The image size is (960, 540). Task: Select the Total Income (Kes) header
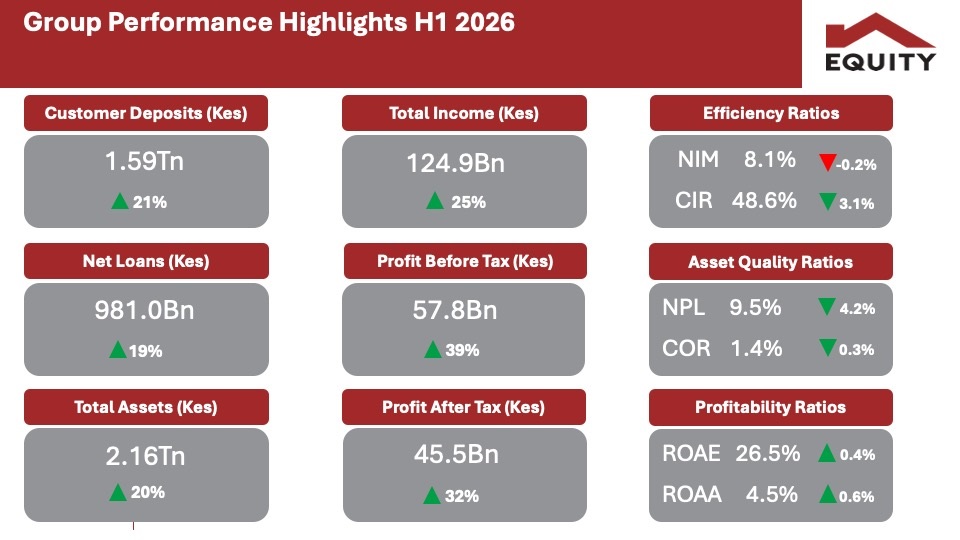(464, 113)
